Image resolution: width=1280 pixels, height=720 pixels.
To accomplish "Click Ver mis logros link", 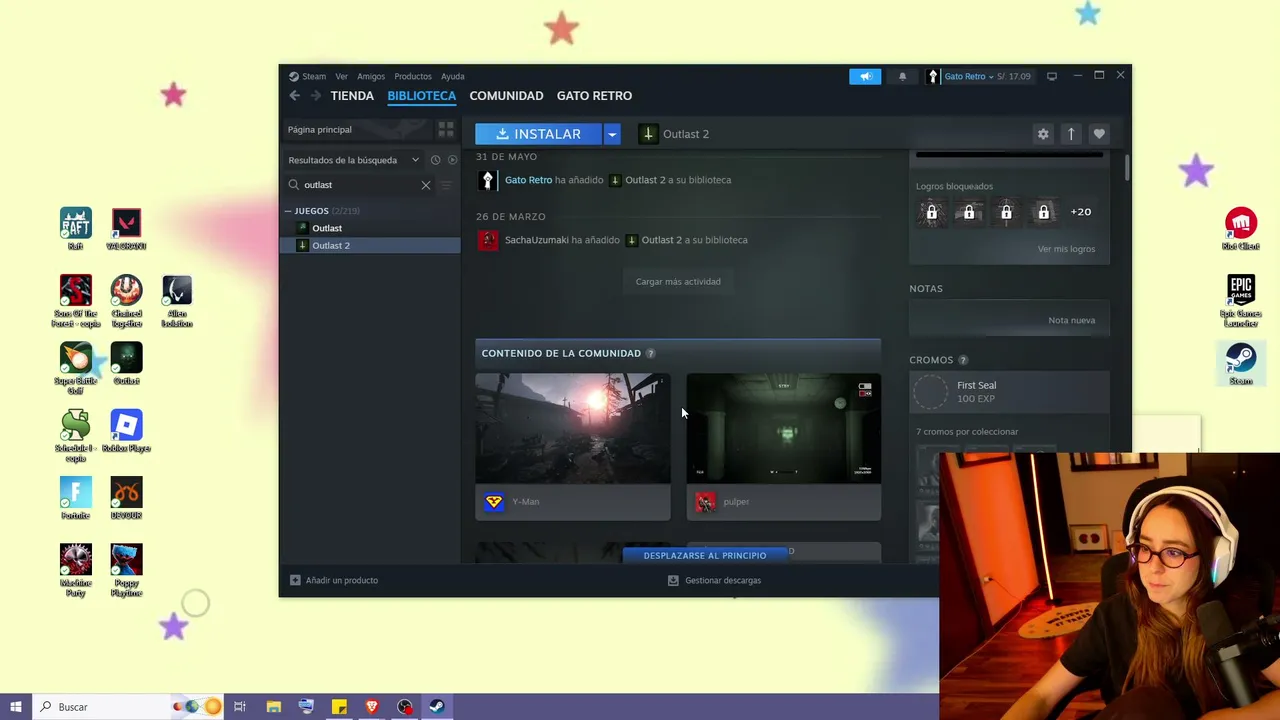I will coord(1066,249).
